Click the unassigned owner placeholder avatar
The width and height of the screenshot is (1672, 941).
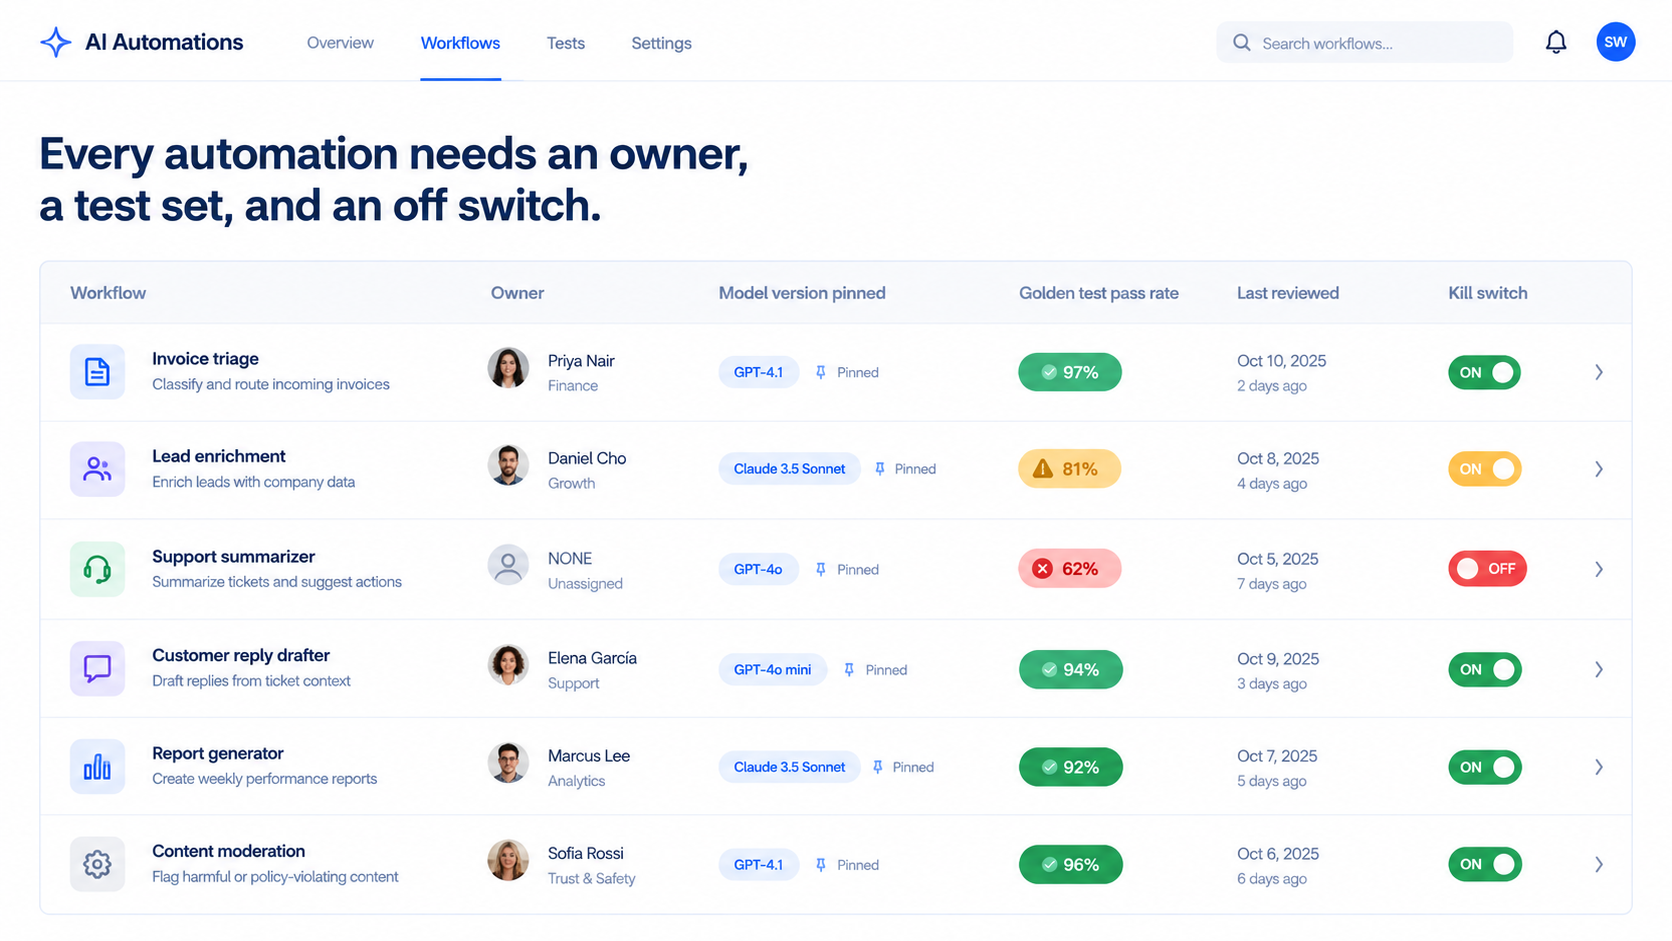point(508,565)
